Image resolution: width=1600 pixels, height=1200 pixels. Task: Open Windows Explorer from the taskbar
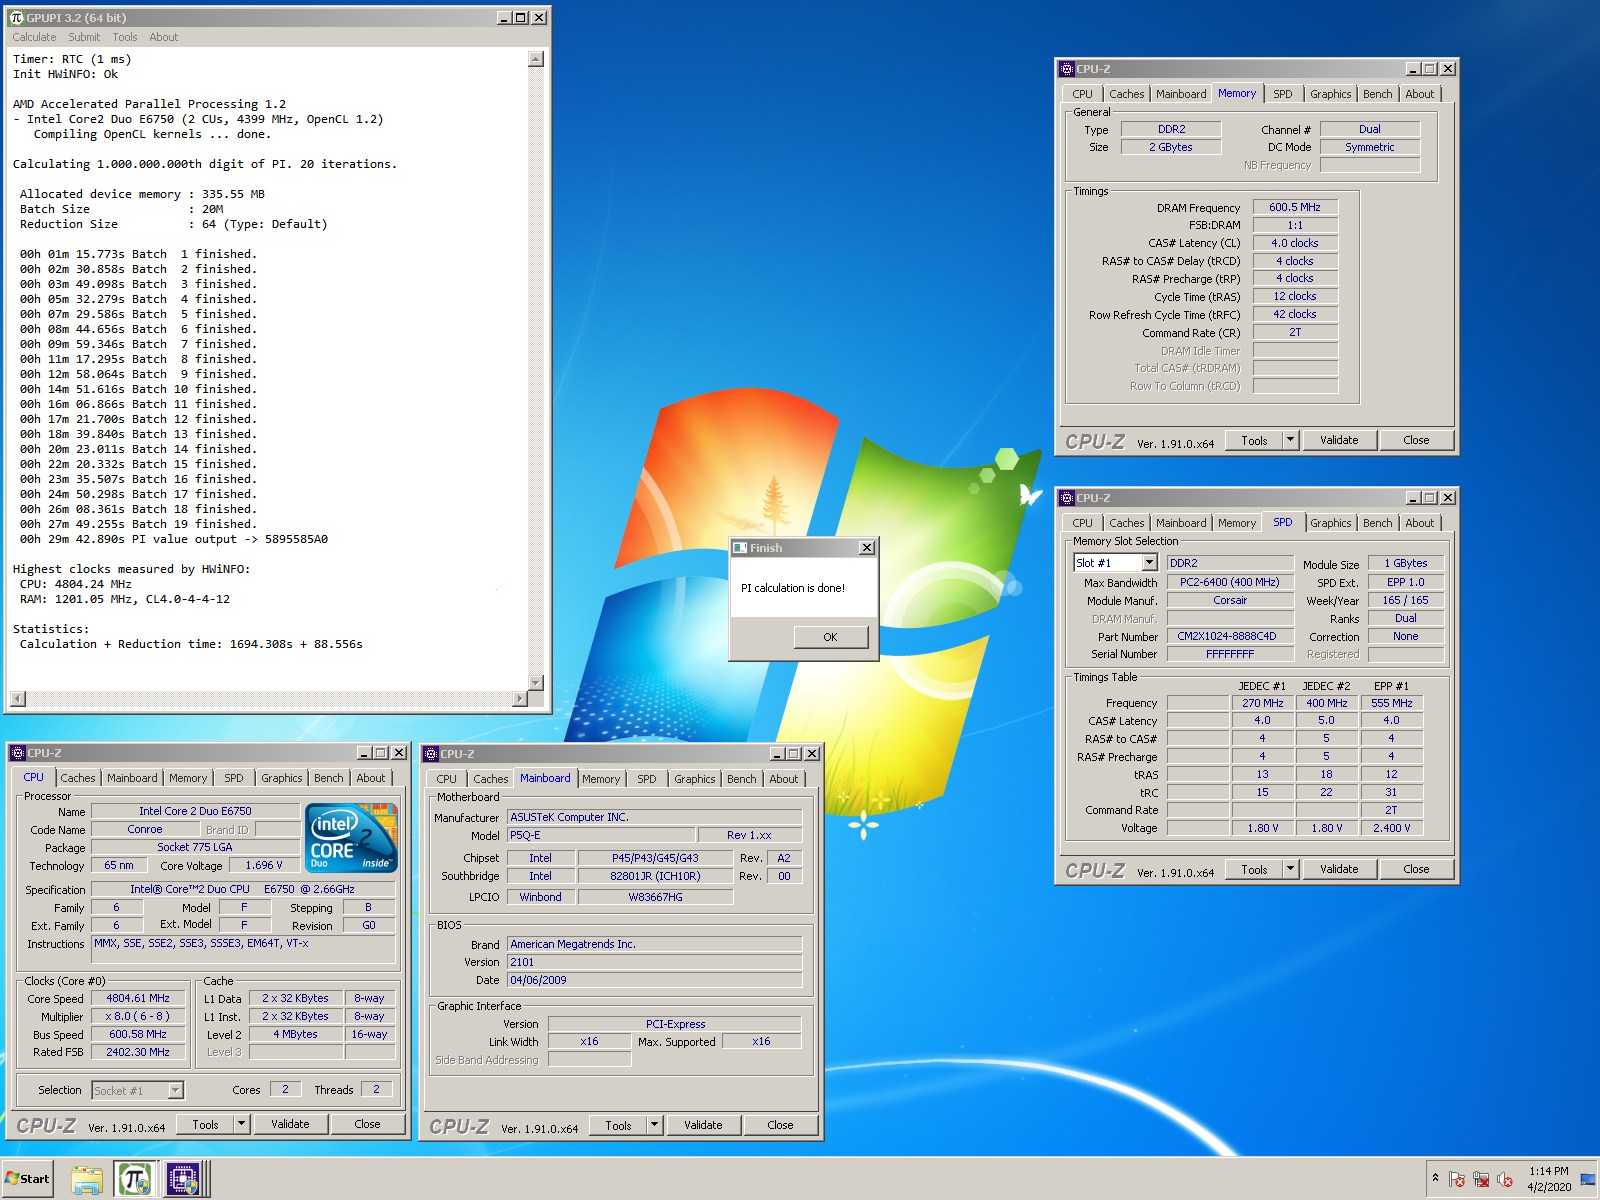coord(87,1179)
